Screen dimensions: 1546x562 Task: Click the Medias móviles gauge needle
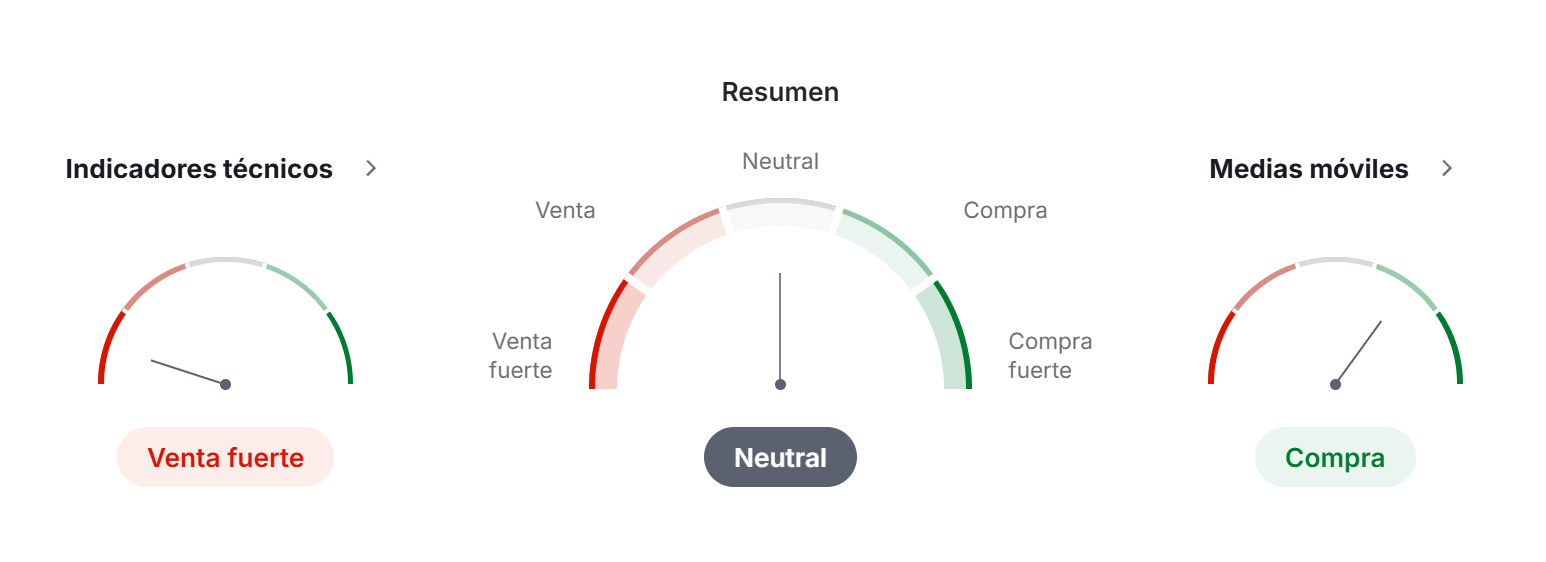point(1359,351)
